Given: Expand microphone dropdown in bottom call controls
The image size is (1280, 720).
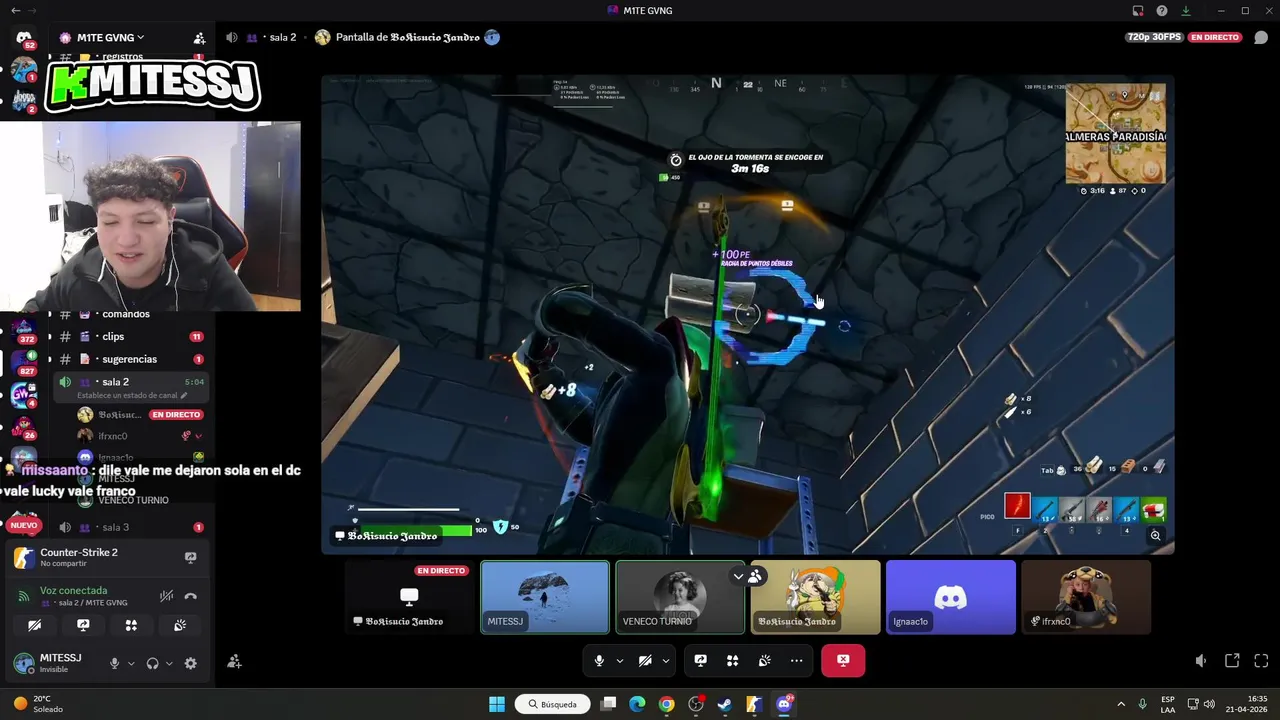Looking at the screenshot, I should [620, 661].
